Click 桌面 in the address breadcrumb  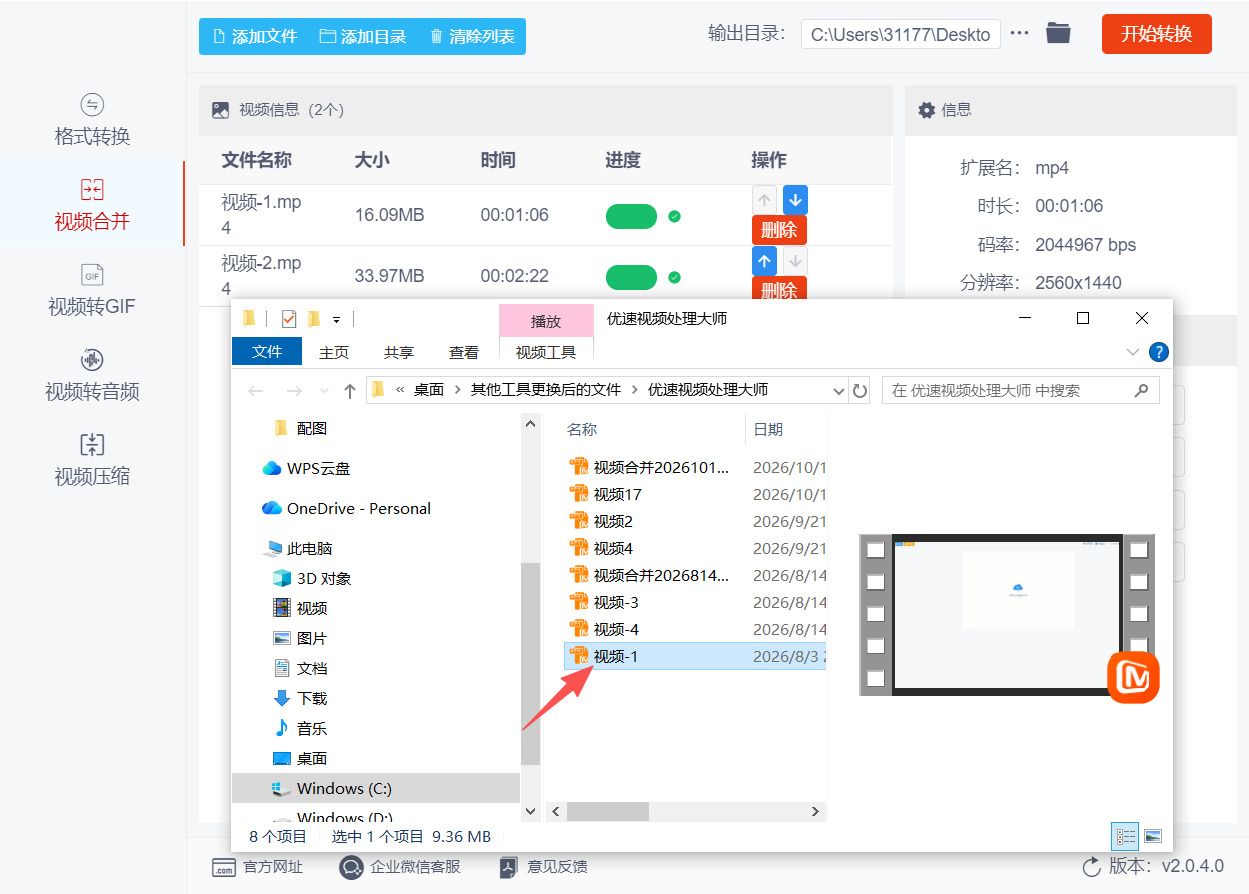click(x=429, y=390)
